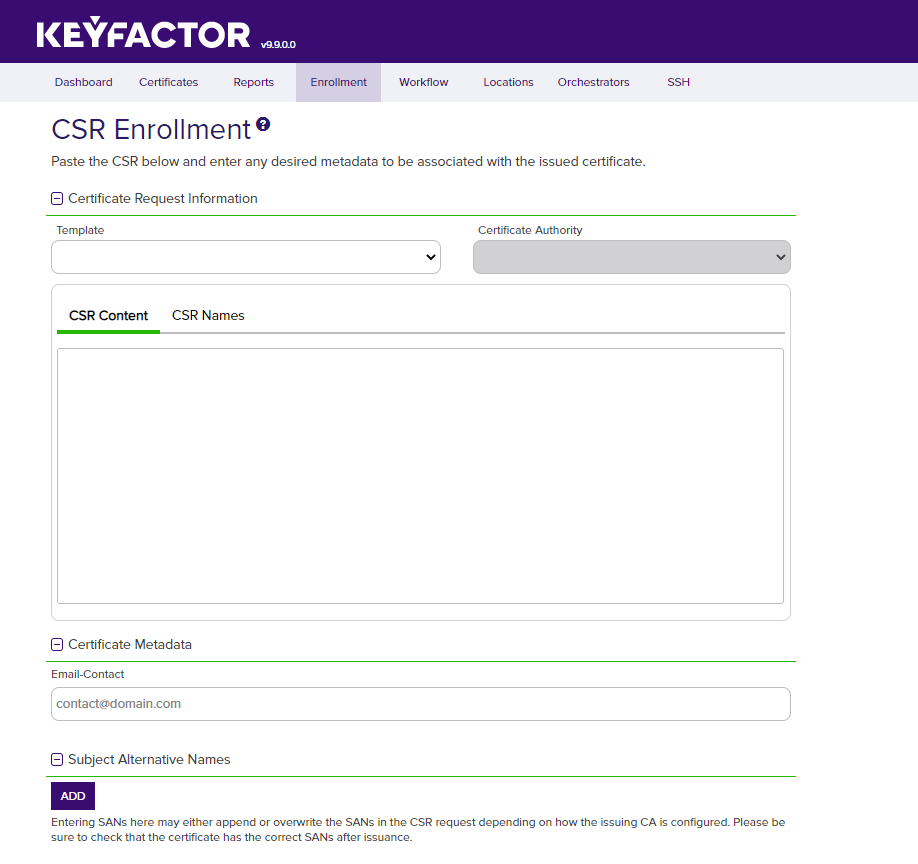This screenshot has height=864, width=918.
Task: Open the SSH menu
Action: 678,82
